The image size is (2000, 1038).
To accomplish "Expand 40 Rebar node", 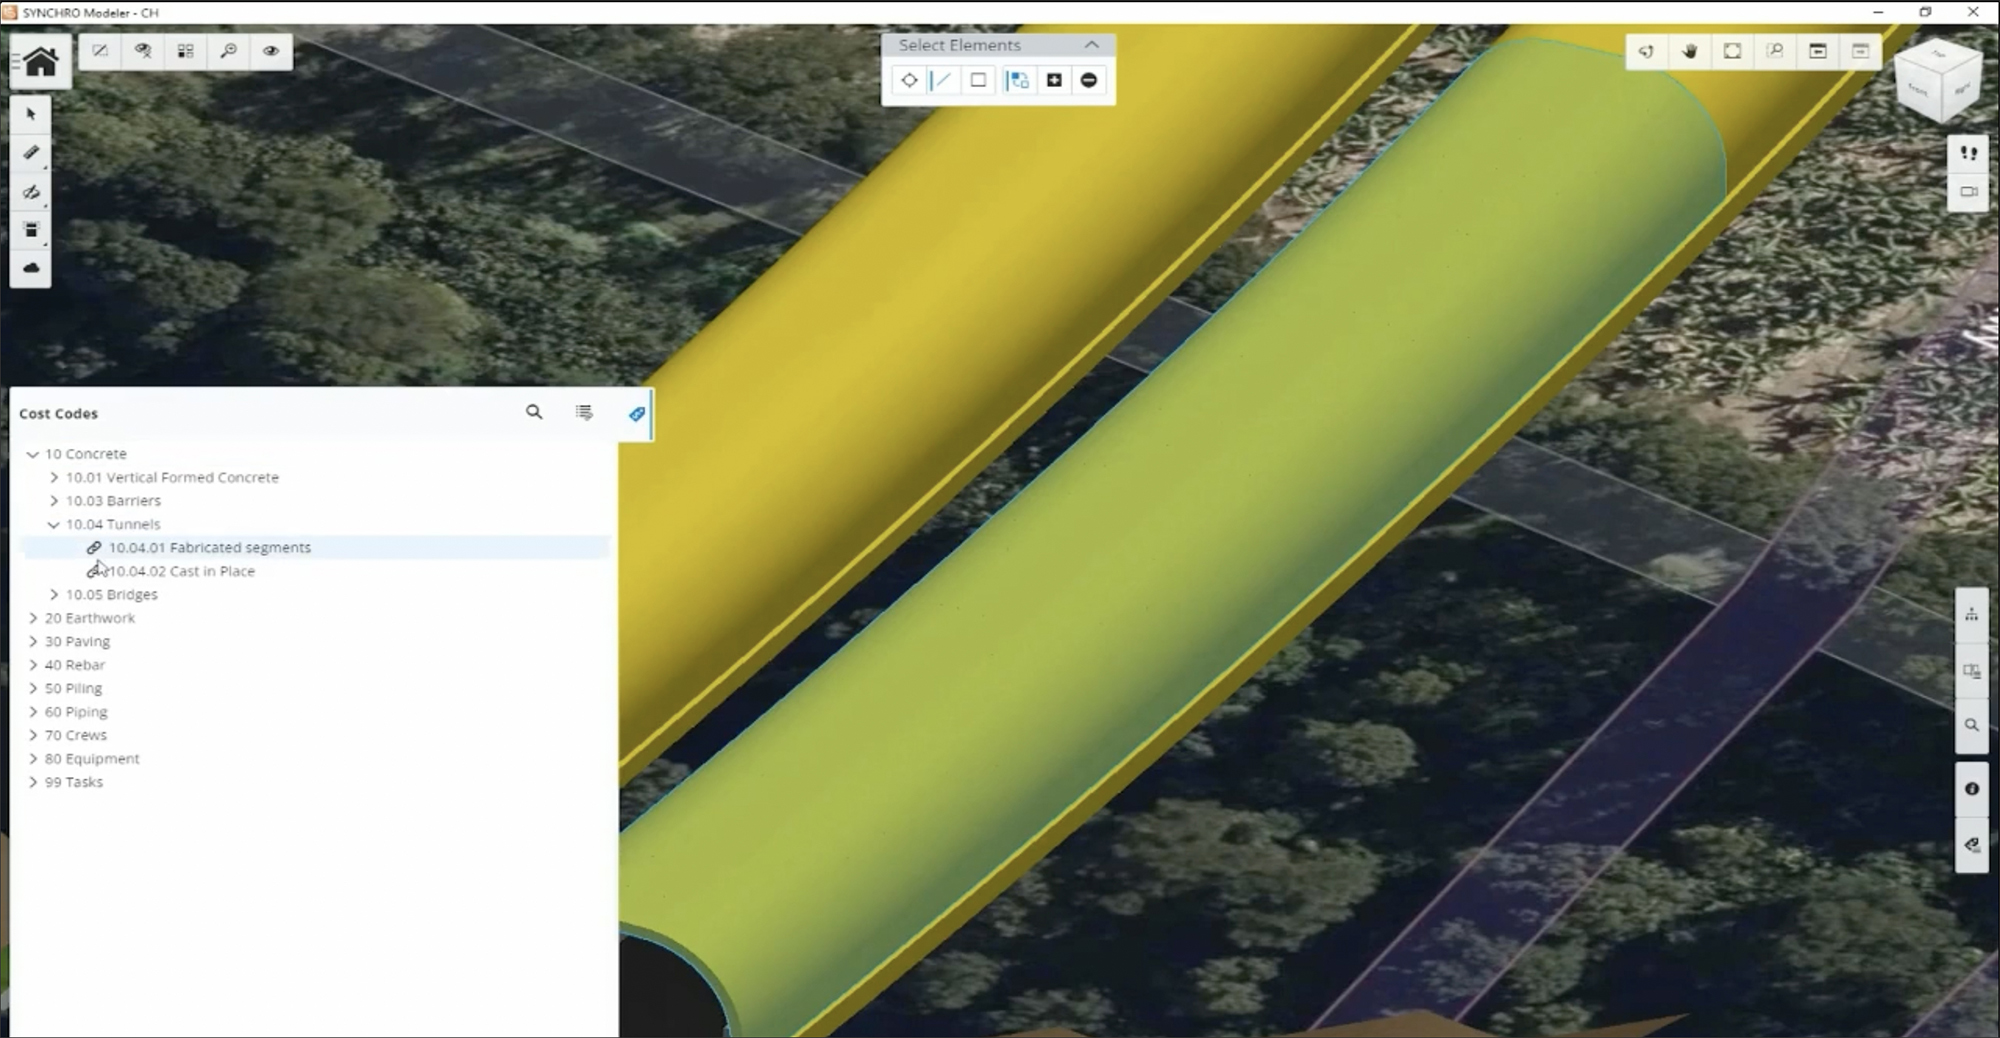I will [x=33, y=665].
